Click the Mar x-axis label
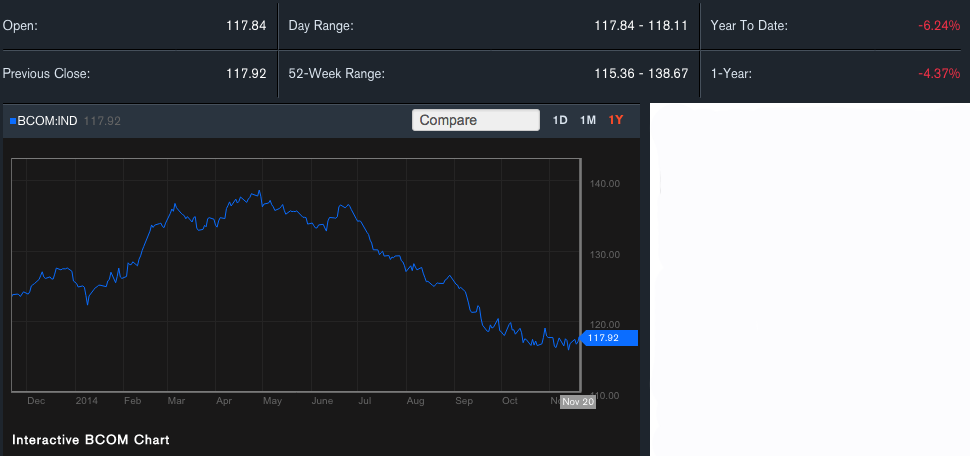Viewport: 970px width, 456px height. point(176,401)
